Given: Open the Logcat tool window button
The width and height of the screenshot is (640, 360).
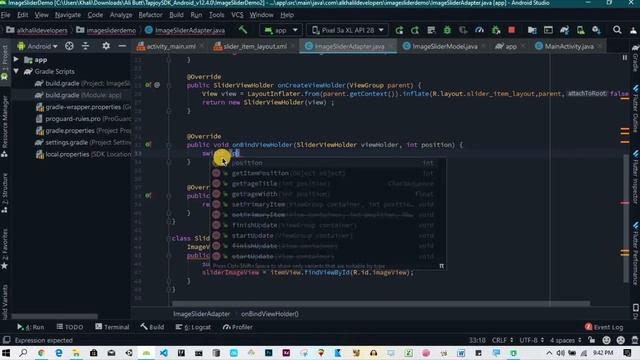Looking at the screenshot, I should pos(193,327).
